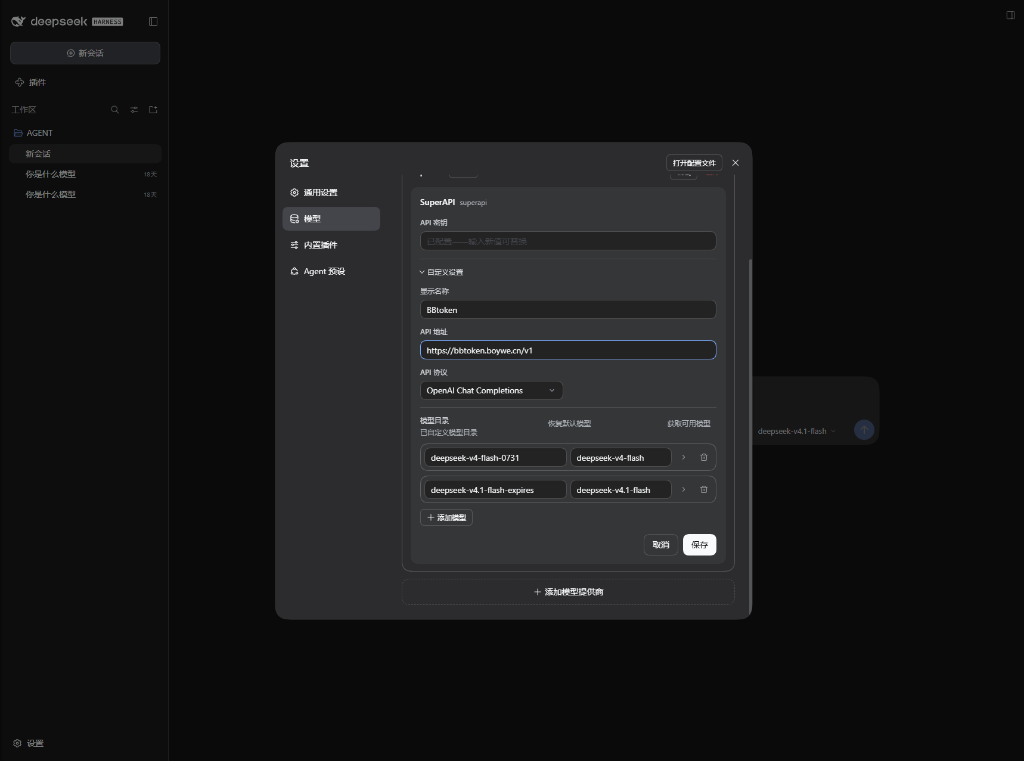1024x761 pixels.
Task: Switch to 模型 settings tab
Action: [331, 219]
